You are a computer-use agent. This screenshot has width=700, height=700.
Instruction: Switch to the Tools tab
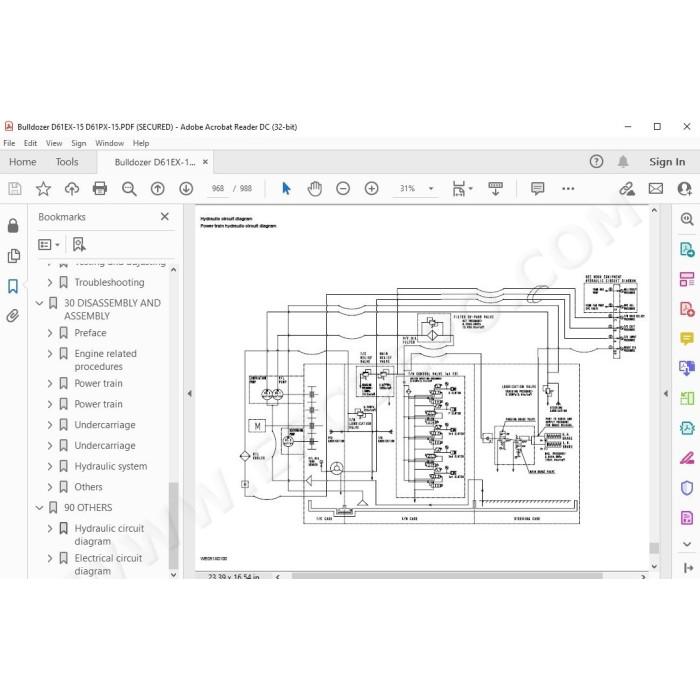click(x=67, y=162)
